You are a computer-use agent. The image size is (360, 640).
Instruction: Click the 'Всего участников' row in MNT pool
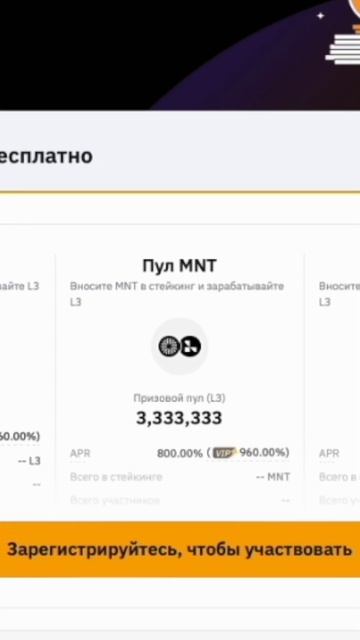click(x=180, y=500)
